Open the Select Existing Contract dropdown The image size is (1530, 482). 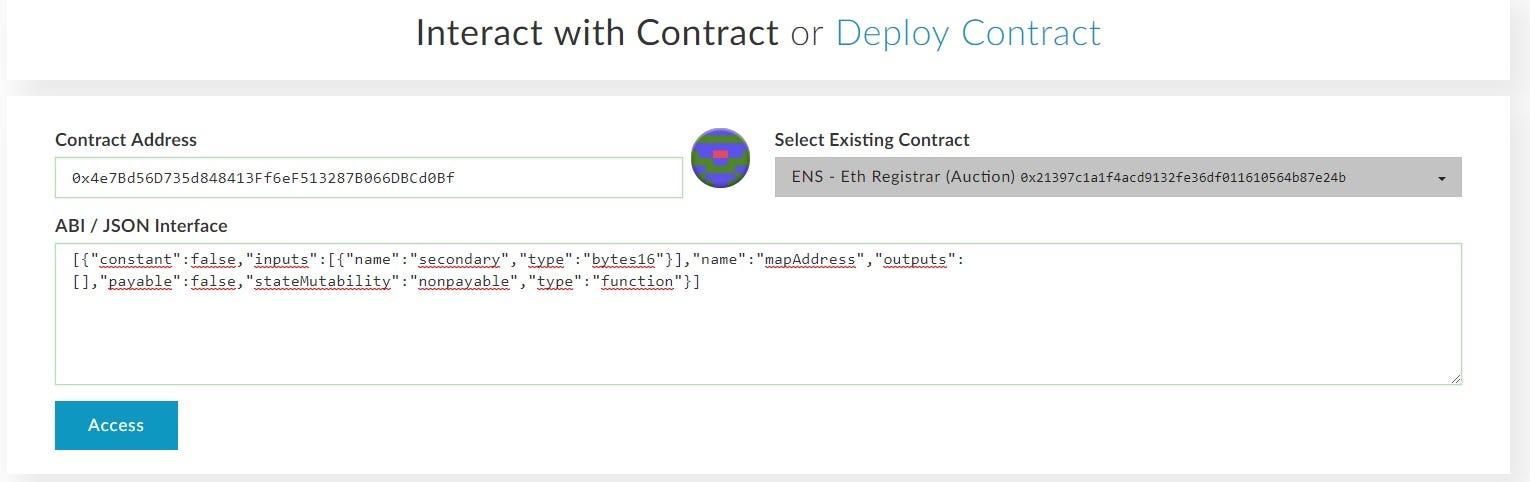(1118, 177)
